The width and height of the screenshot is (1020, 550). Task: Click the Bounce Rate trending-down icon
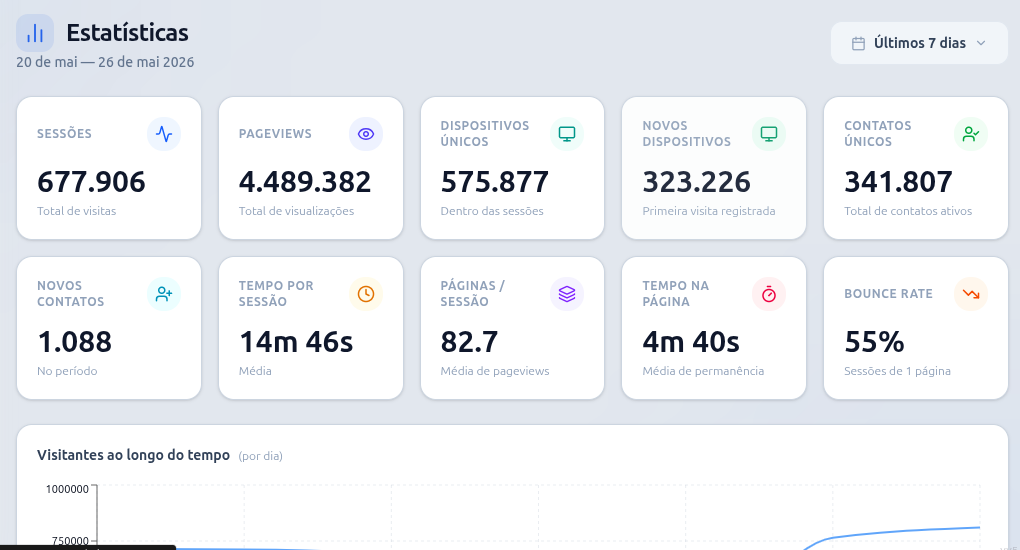pos(971,294)
